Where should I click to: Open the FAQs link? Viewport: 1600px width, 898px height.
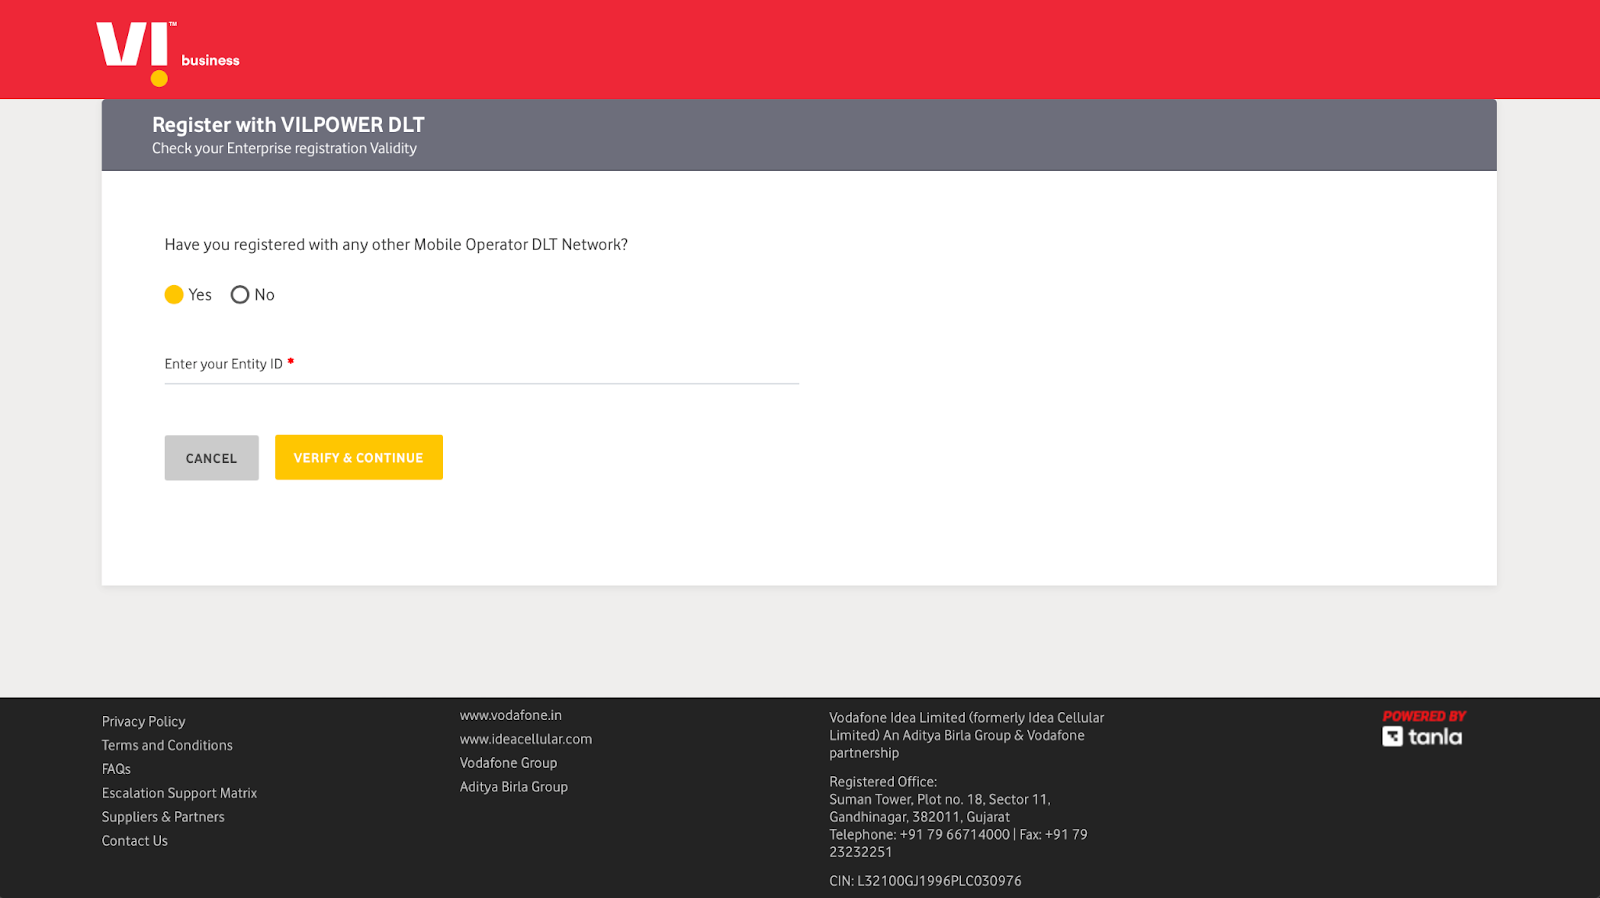[116, 769]
